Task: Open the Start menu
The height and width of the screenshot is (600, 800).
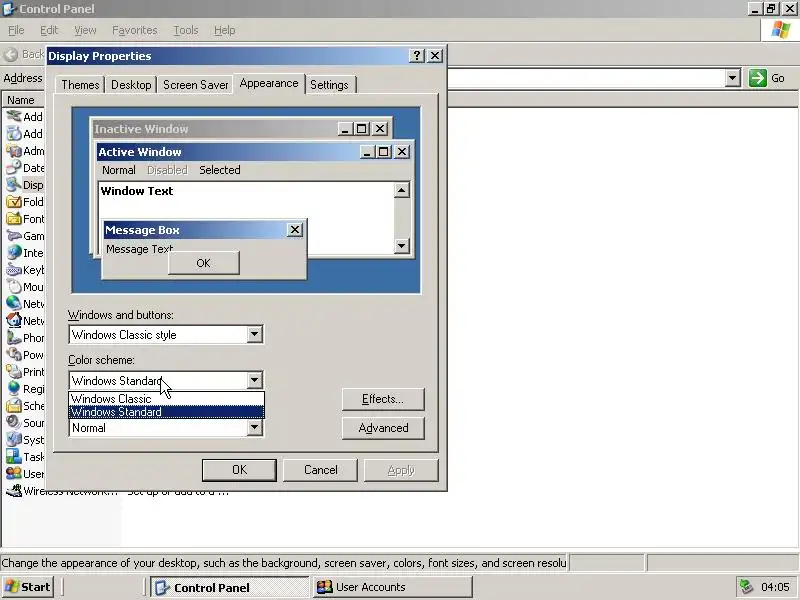Action: coord(29,587)
